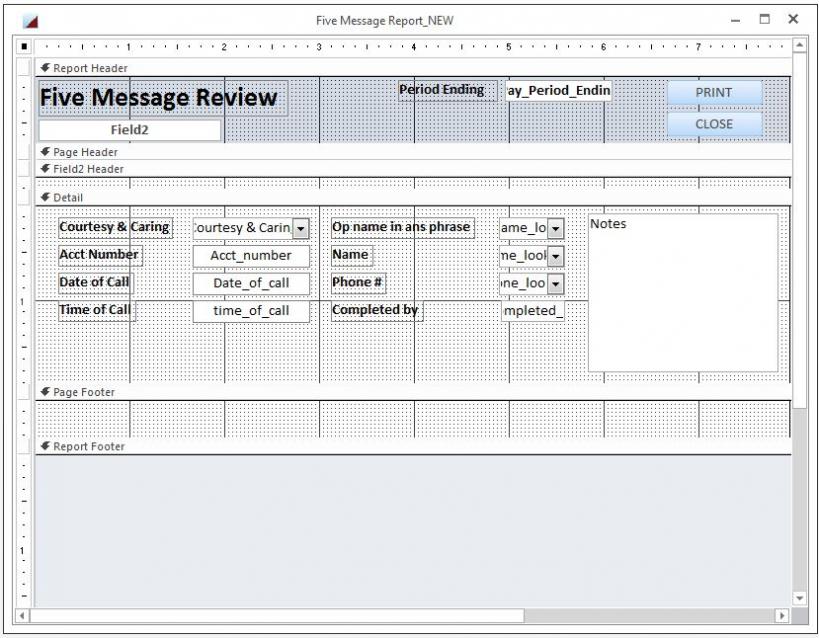Select the Notes text box
The height and width of the screenshot is (638, 819).
[683, 293]
